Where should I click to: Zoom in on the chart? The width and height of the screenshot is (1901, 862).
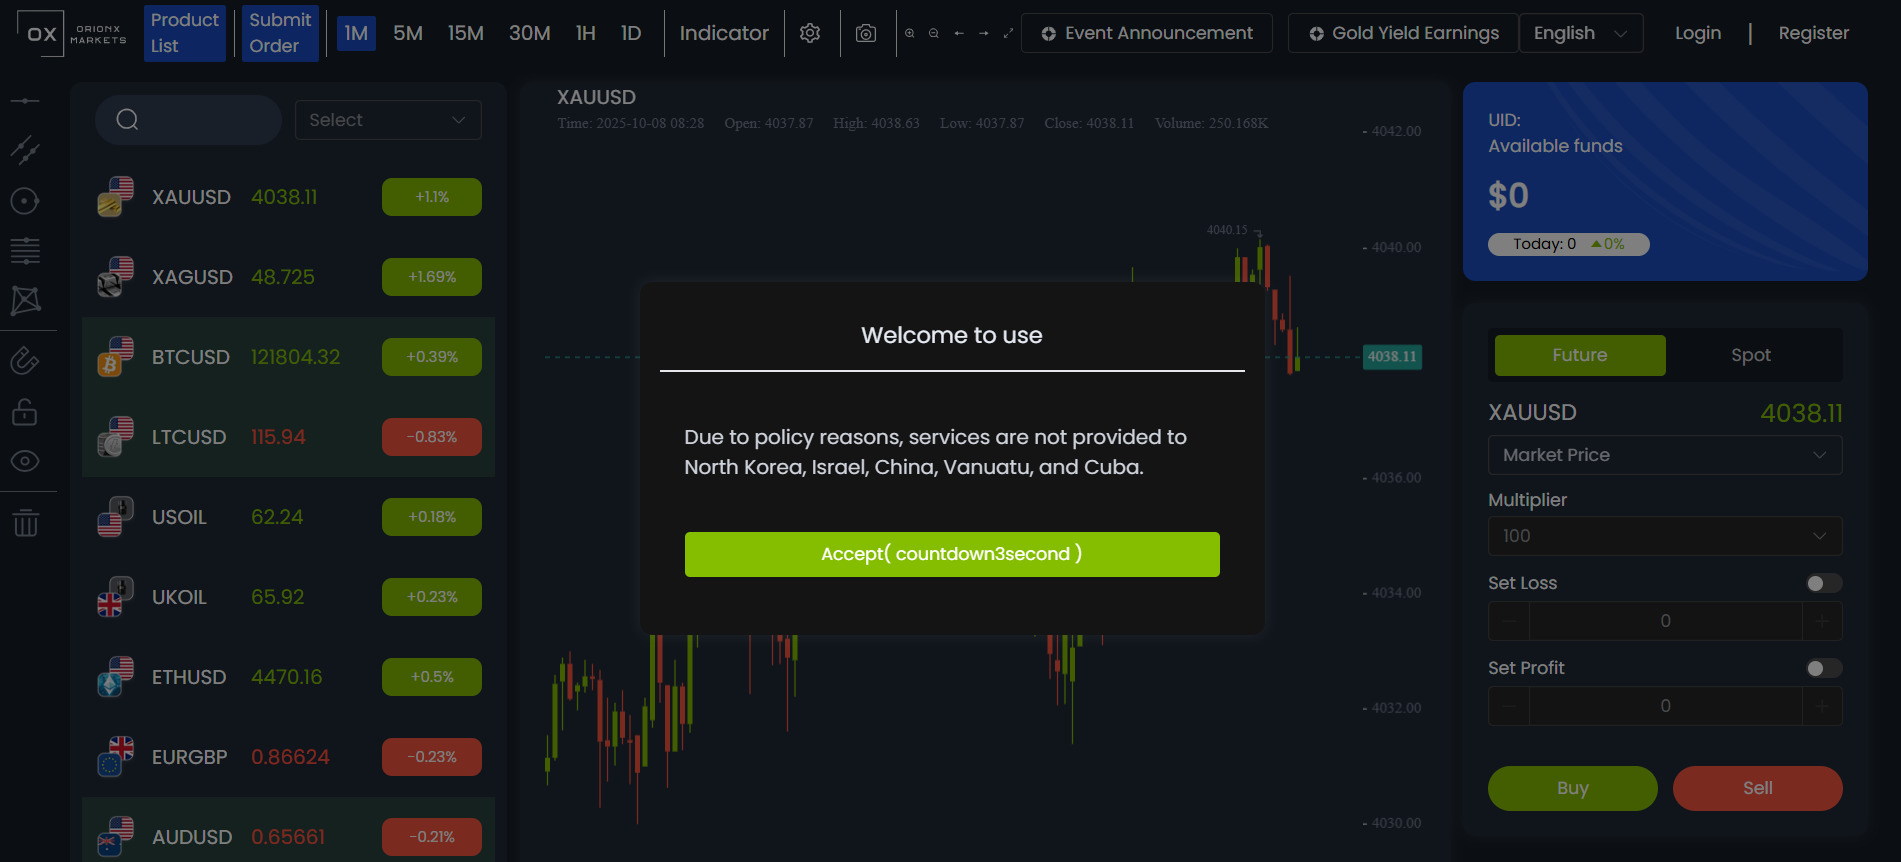(x=910, y=33)
